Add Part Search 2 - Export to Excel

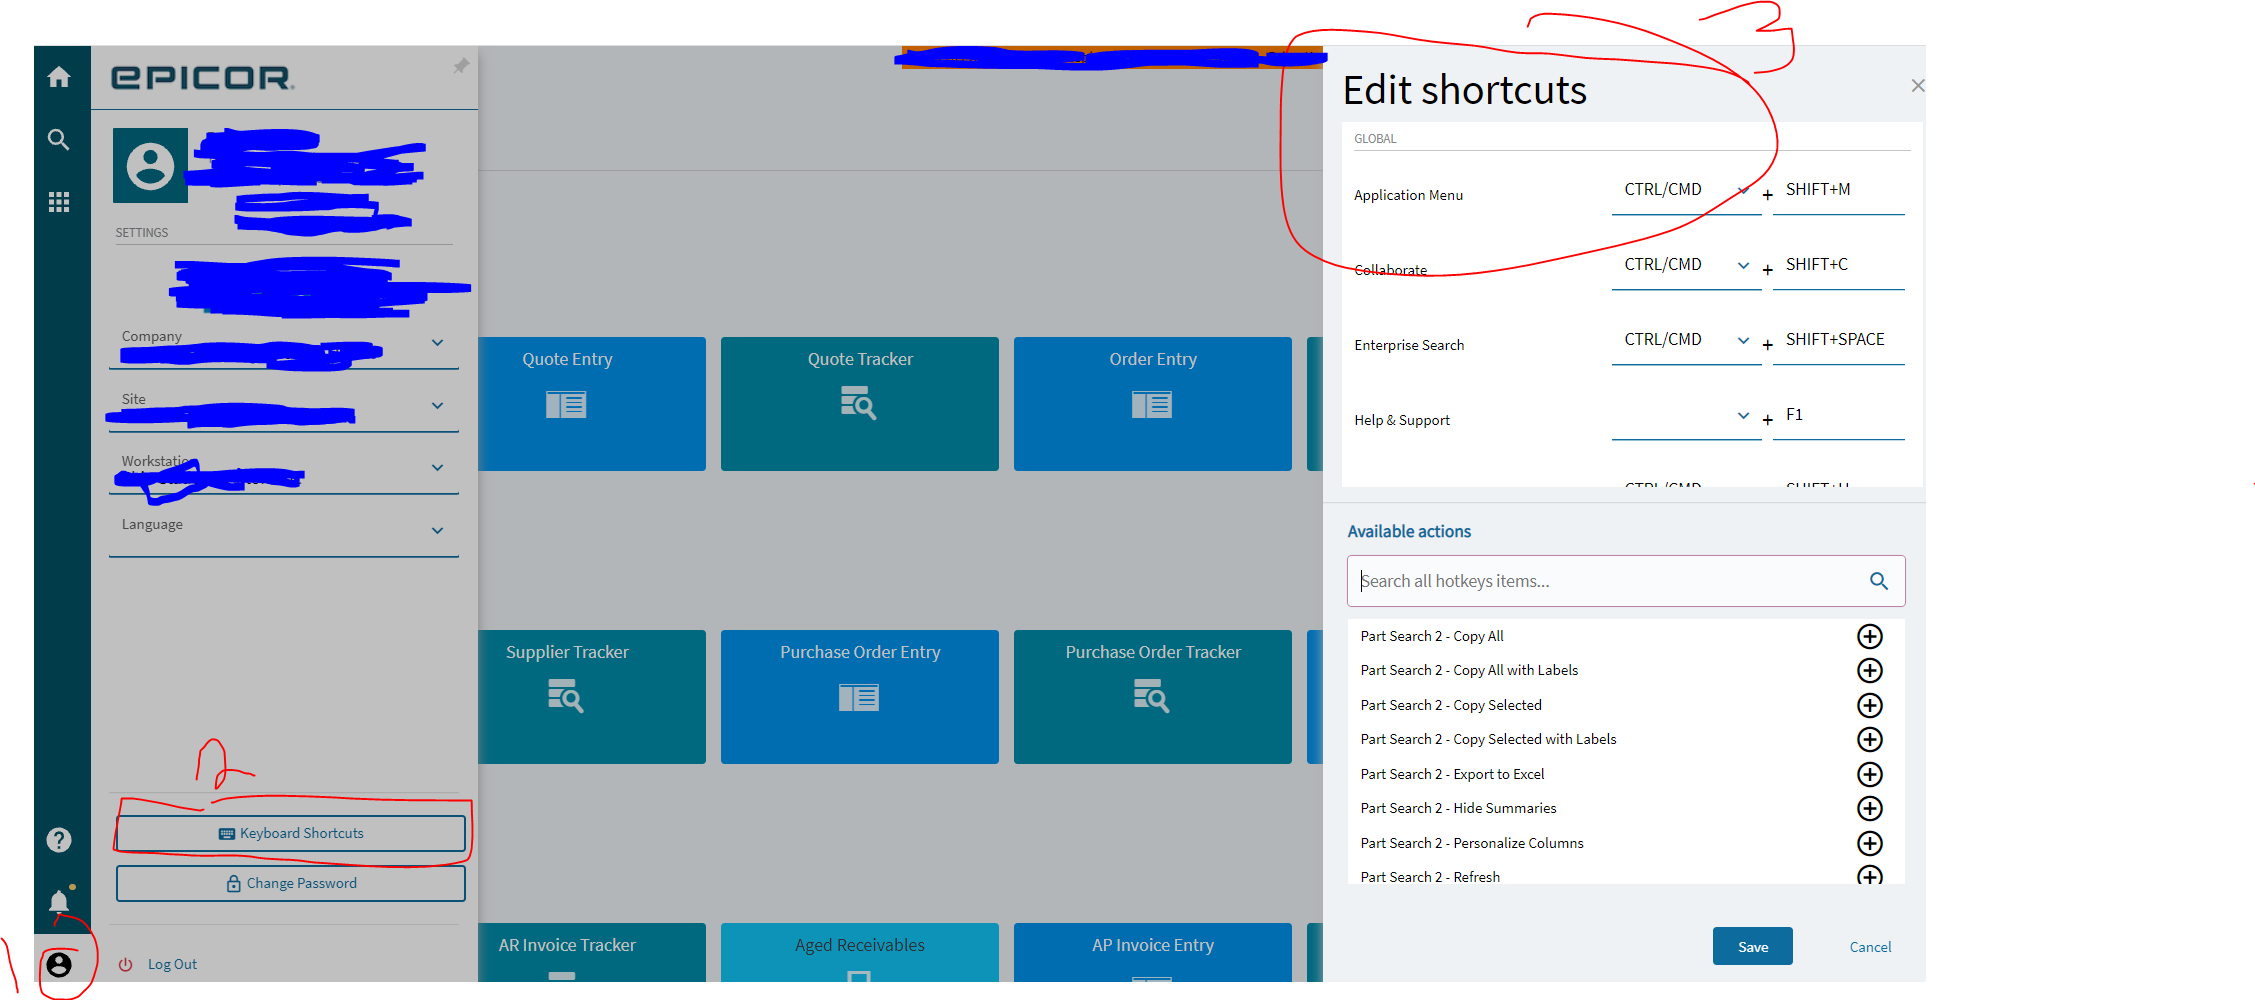click(x=1869, y=774)
